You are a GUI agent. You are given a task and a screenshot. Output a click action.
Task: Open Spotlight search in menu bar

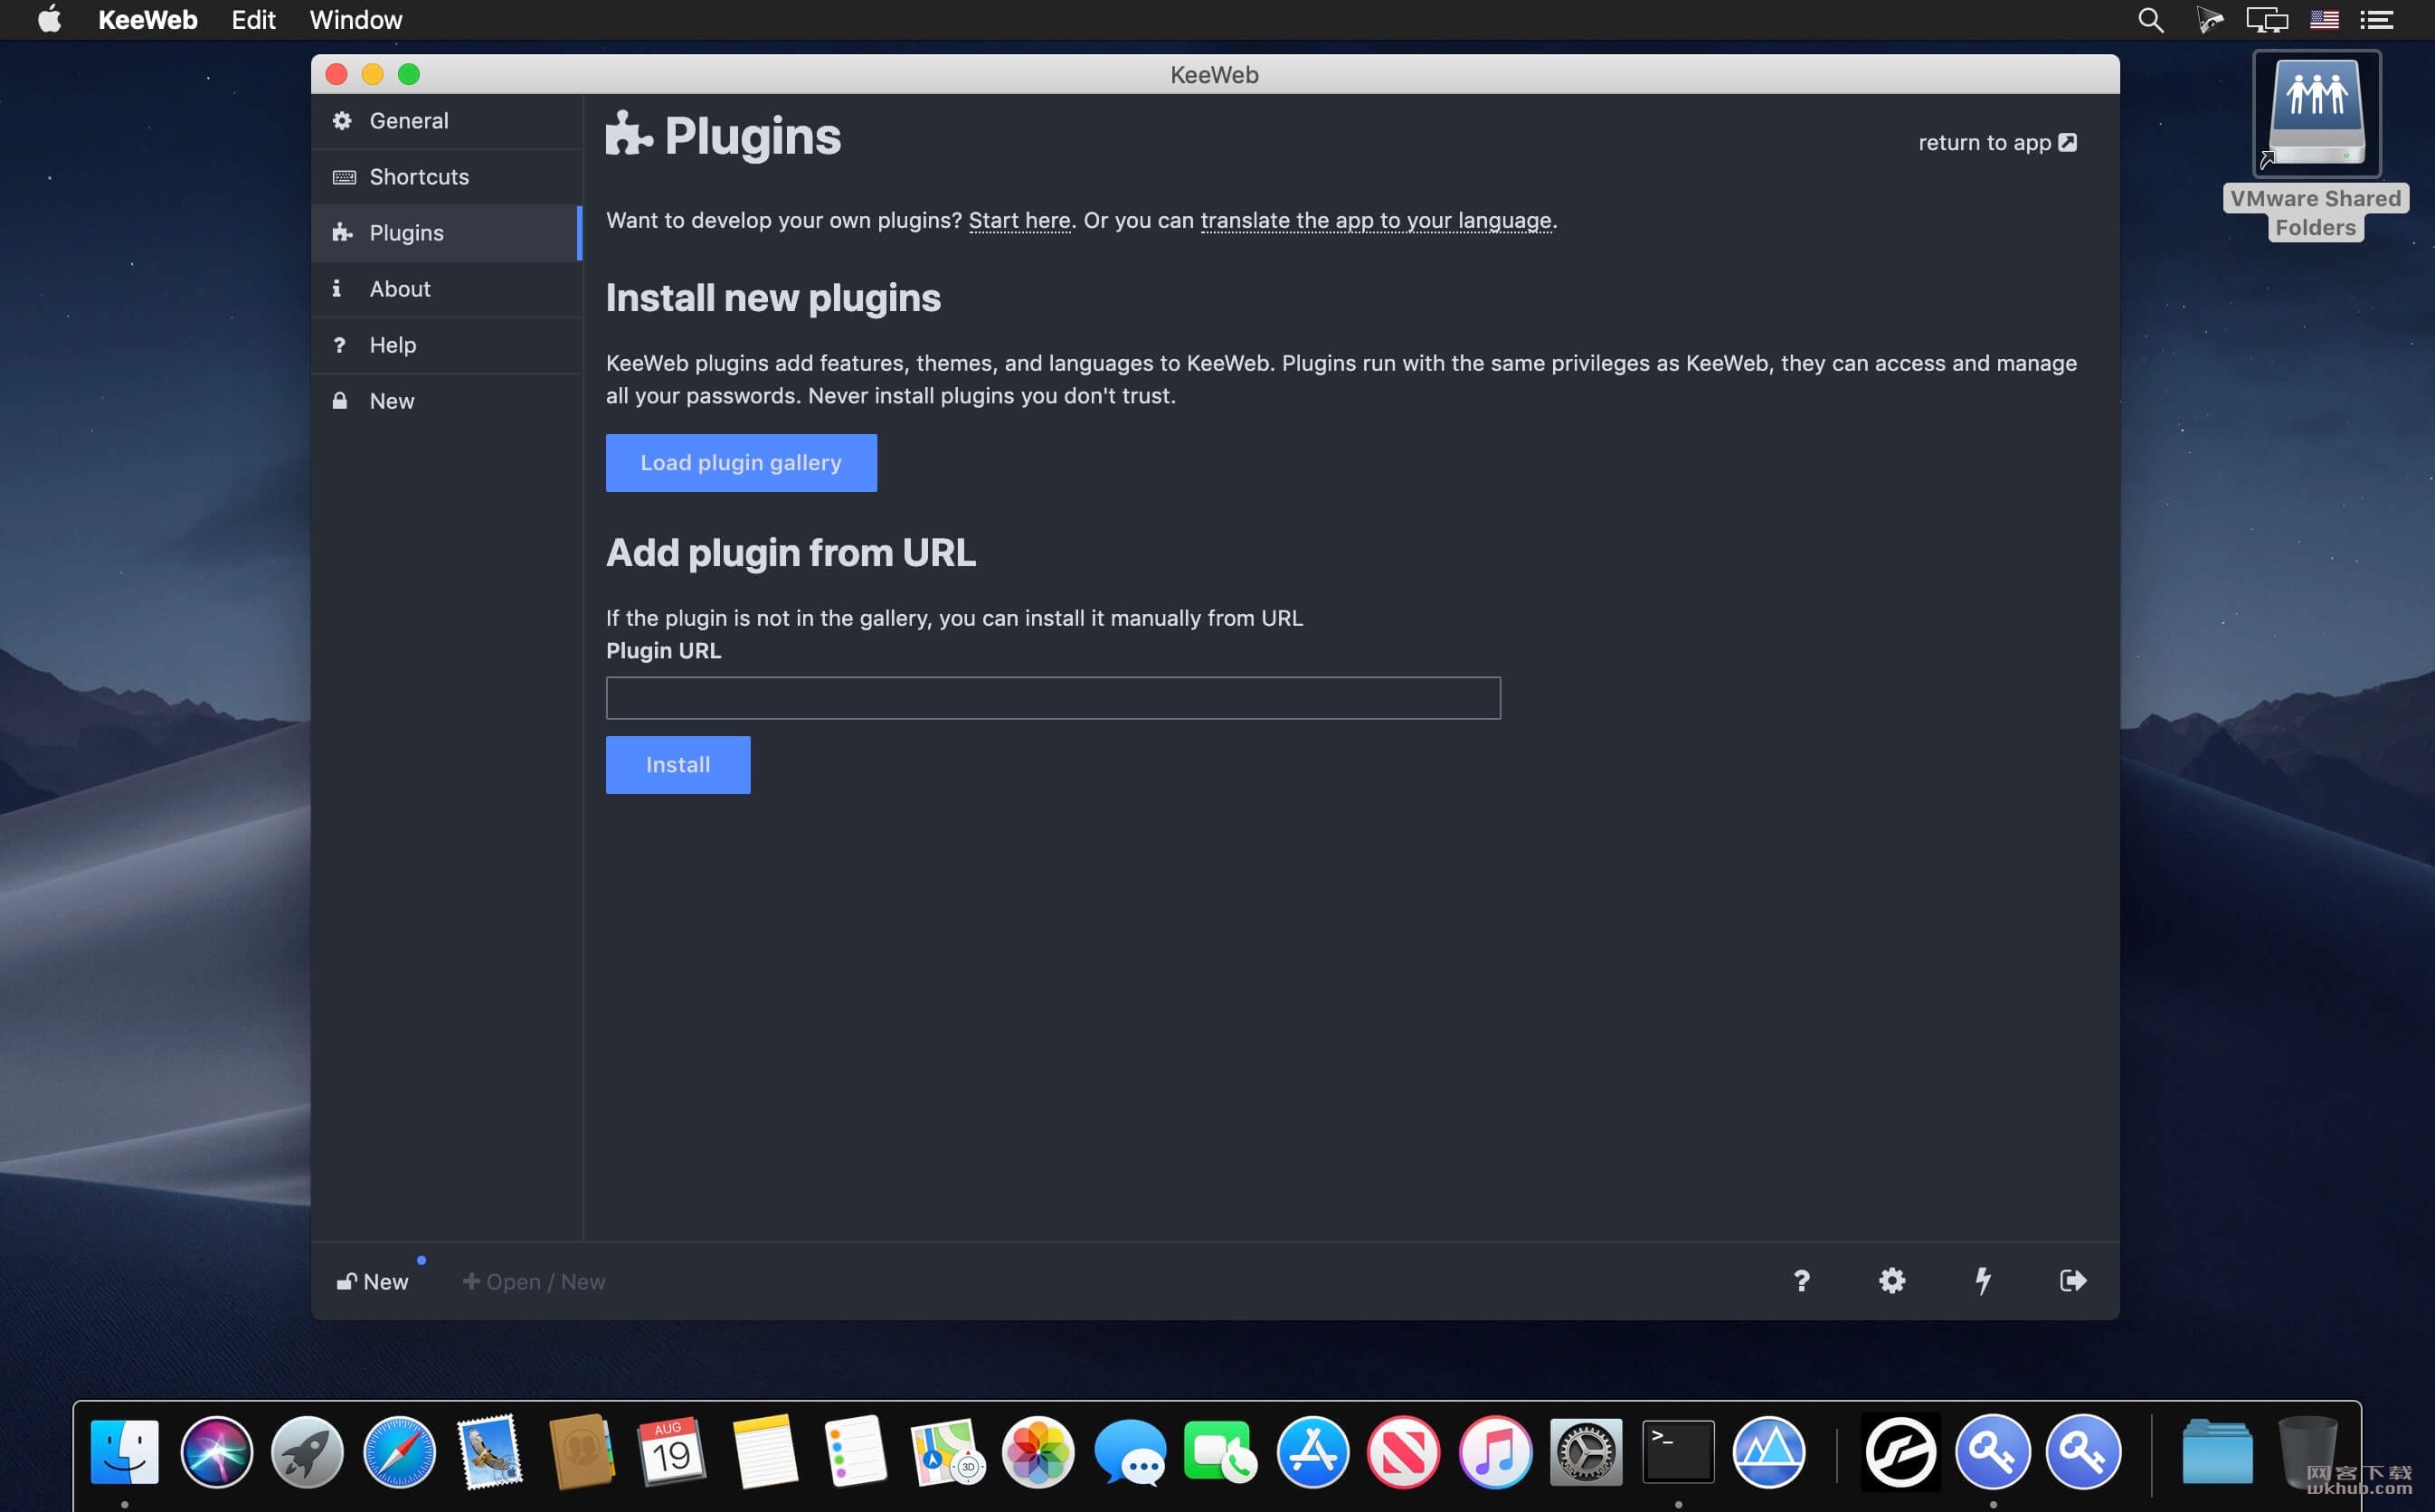[2150, 20]
